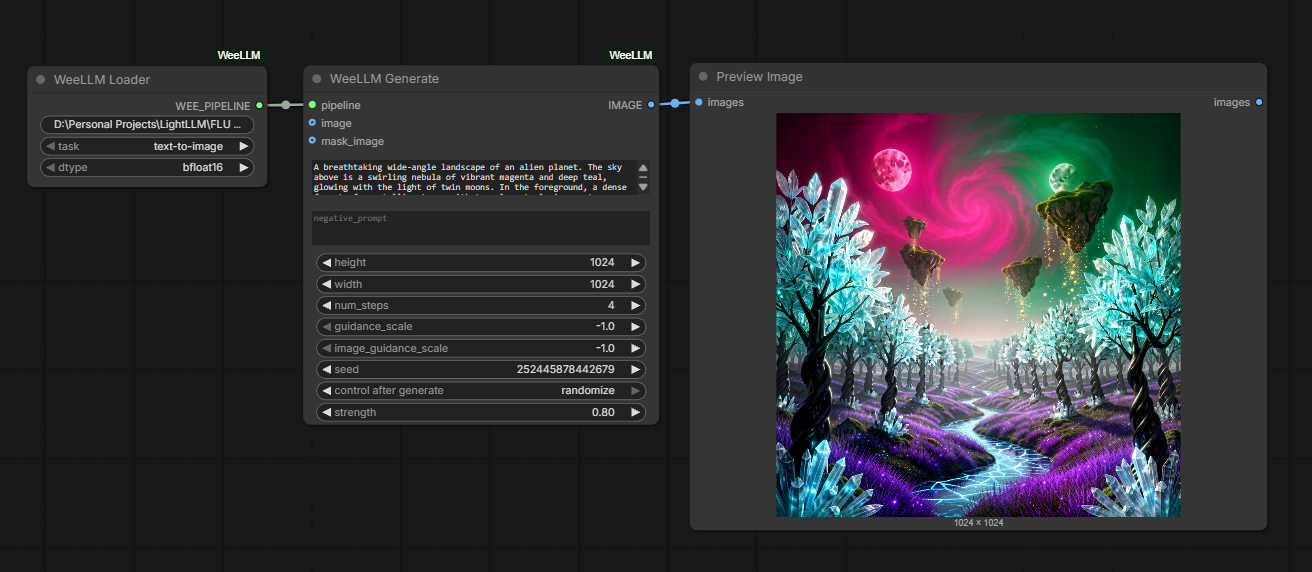The width and height of the screenshot is (1312, 572).
Task: Increase seed with its right arrow
Action: coord(635,370)
